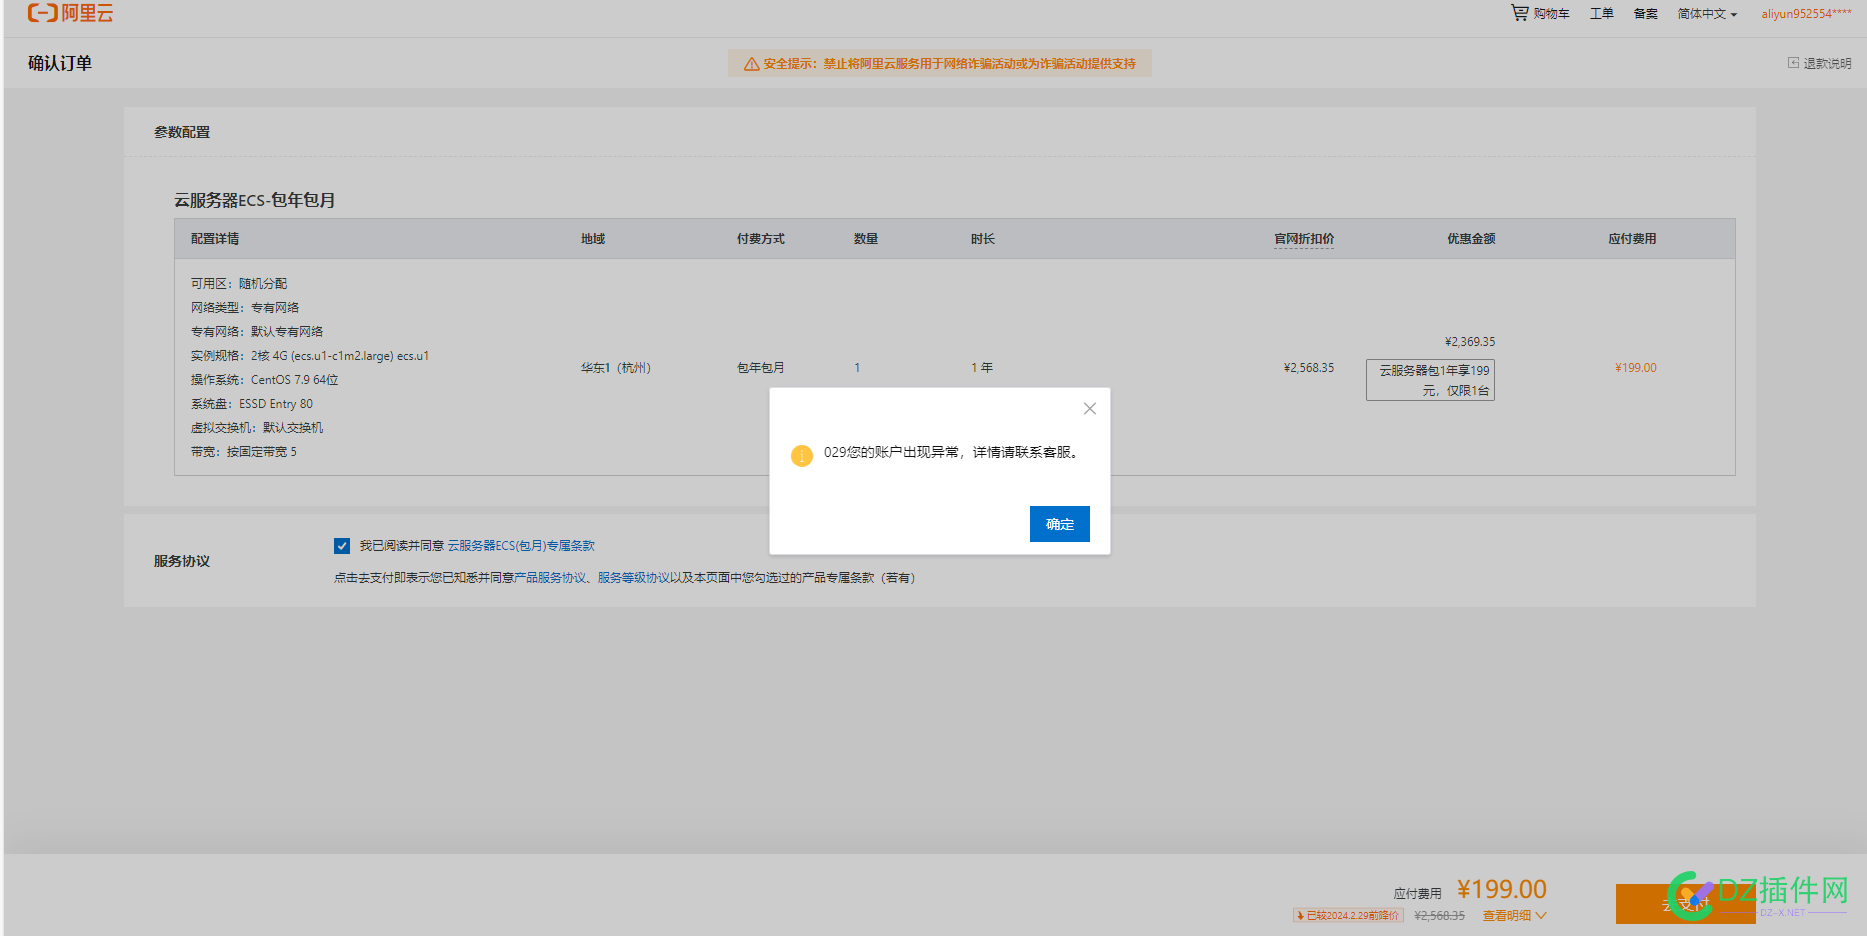Toggle the 我已阅读并同意 agreement checkbox

tap(342, 546)
